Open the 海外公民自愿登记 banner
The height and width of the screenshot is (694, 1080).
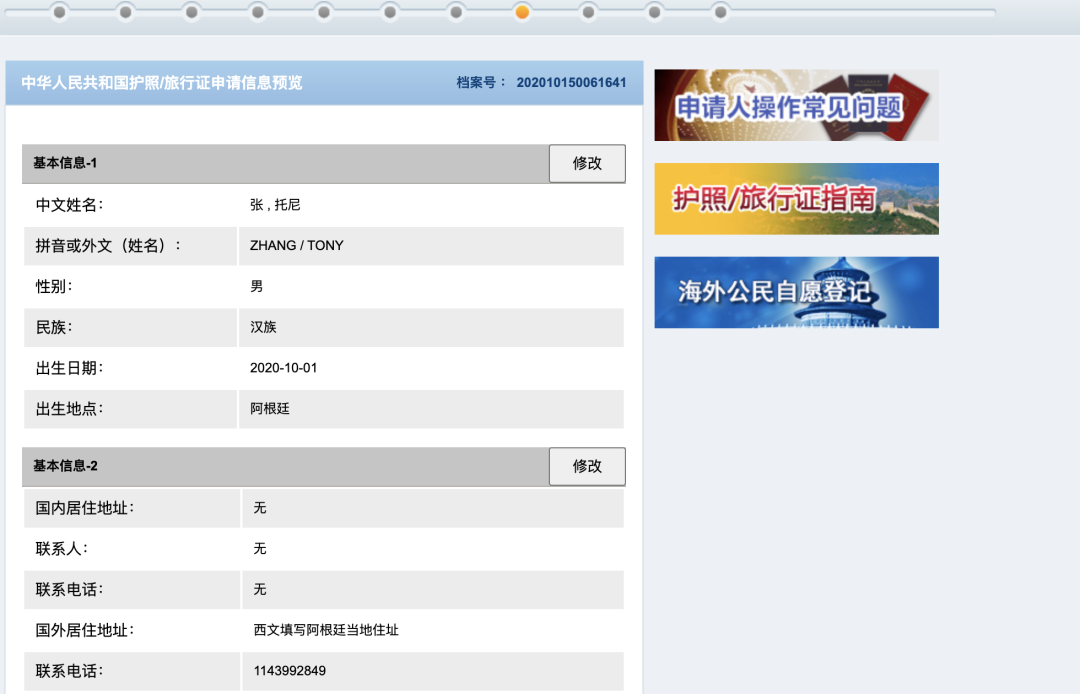(795, 292)
